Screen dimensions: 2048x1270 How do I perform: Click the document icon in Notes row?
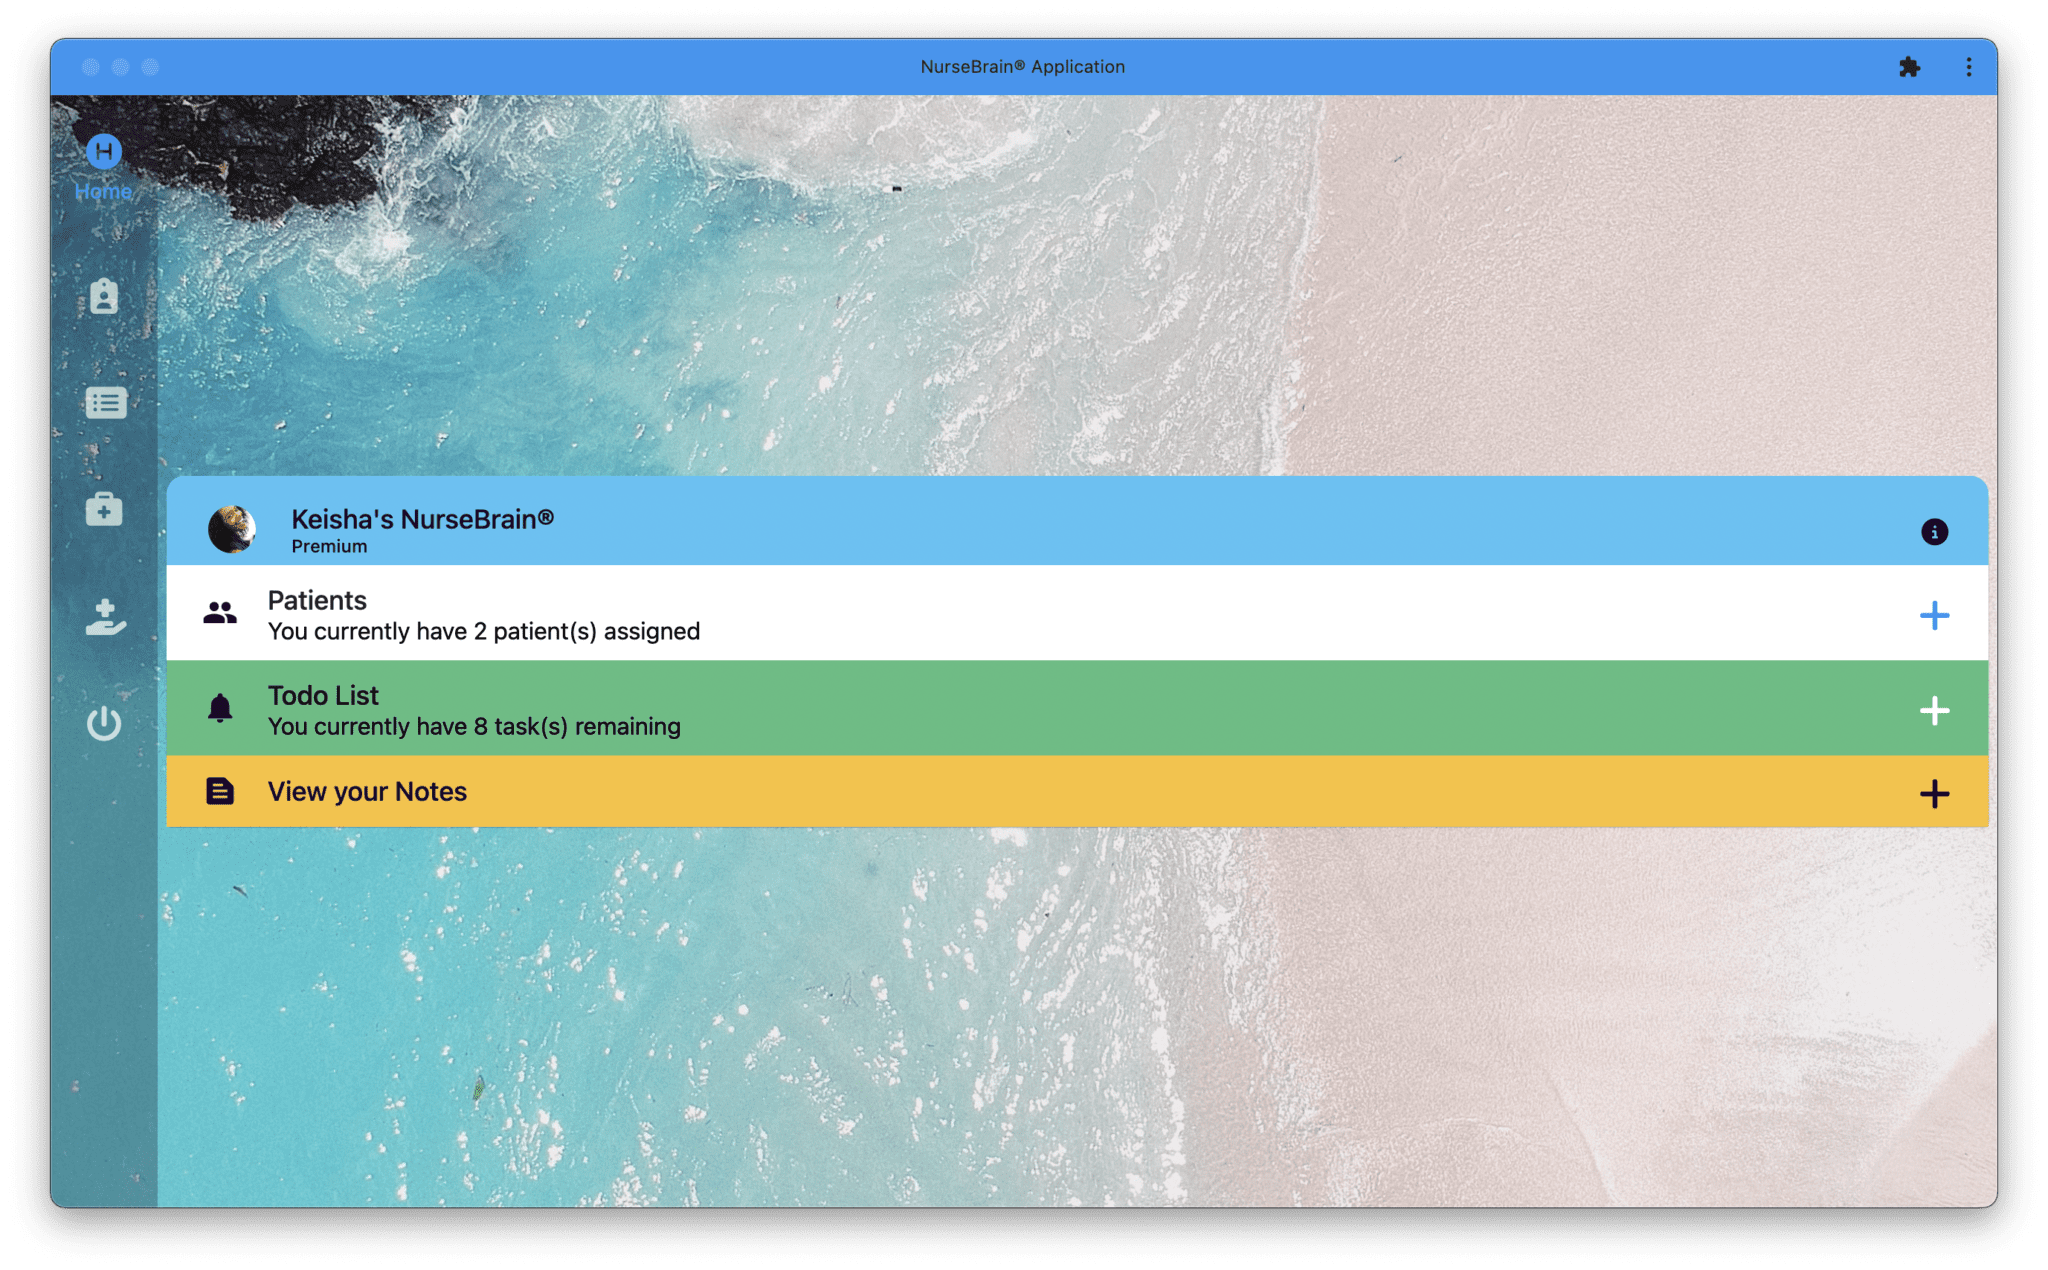pos(220,791)
